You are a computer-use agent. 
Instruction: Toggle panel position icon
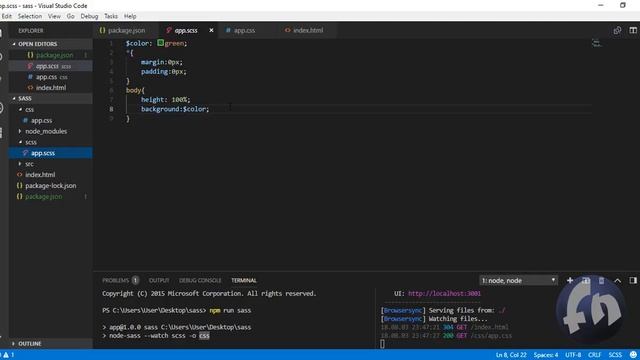pyautogui.click(x=633, y=280)
